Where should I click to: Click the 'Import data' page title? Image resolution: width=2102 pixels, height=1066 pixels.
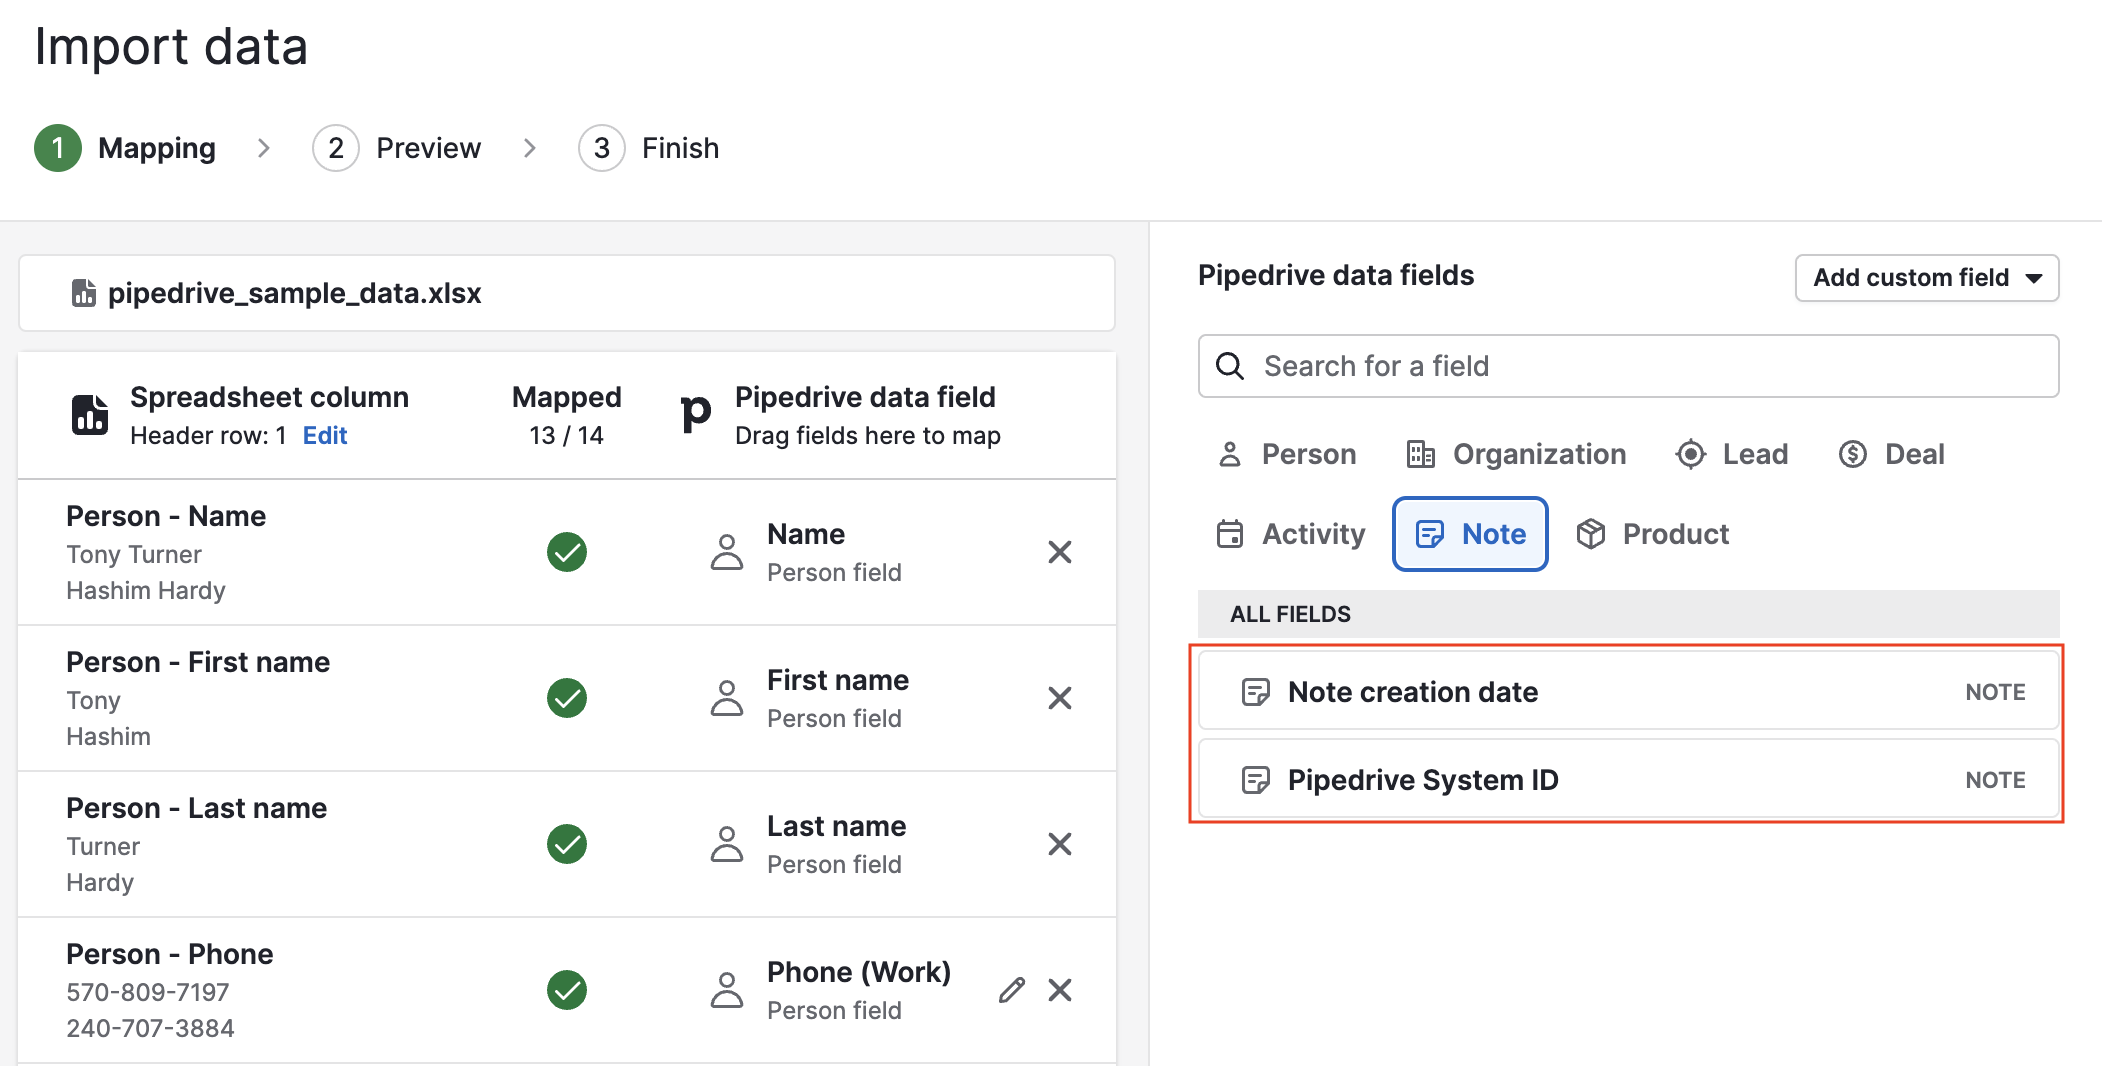tap(171, 47)
